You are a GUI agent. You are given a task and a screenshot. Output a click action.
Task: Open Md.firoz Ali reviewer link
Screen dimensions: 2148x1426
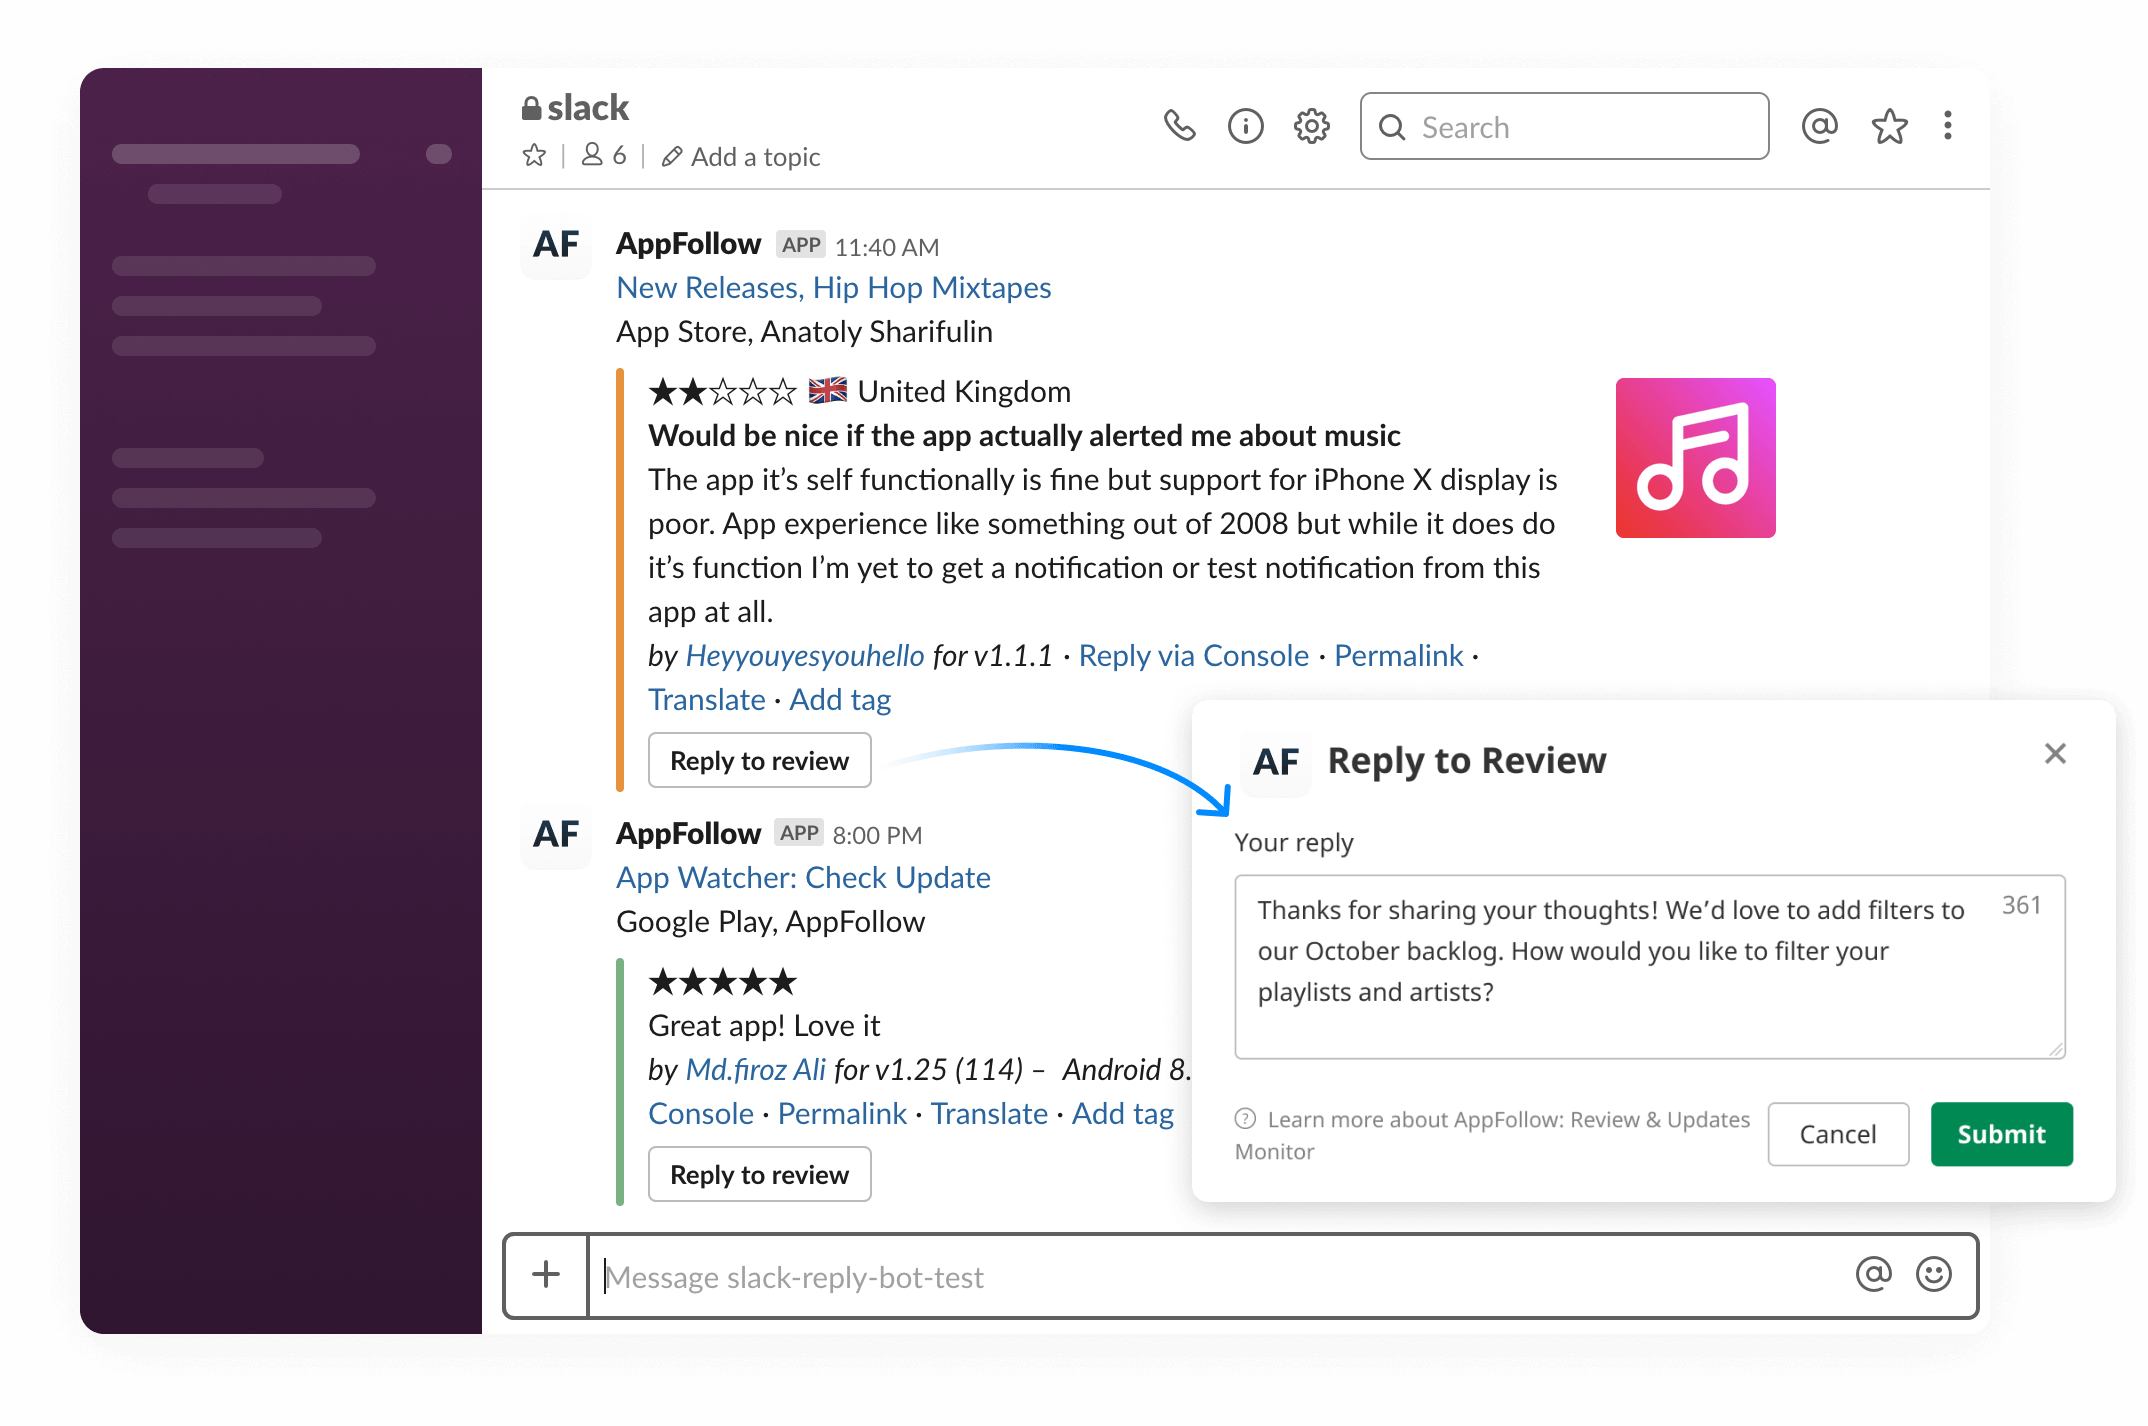[x=755, y=1070]
